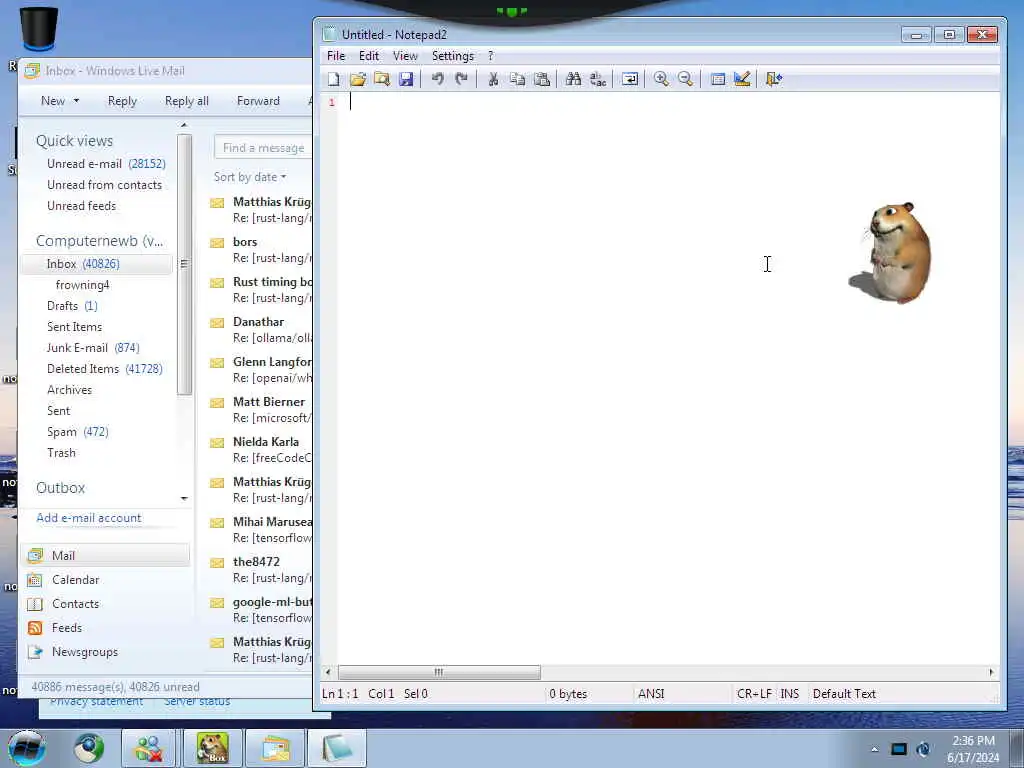1024x768 pixels.
Task: Open the Sort by date dropdown
Action: tap(250, 177)
